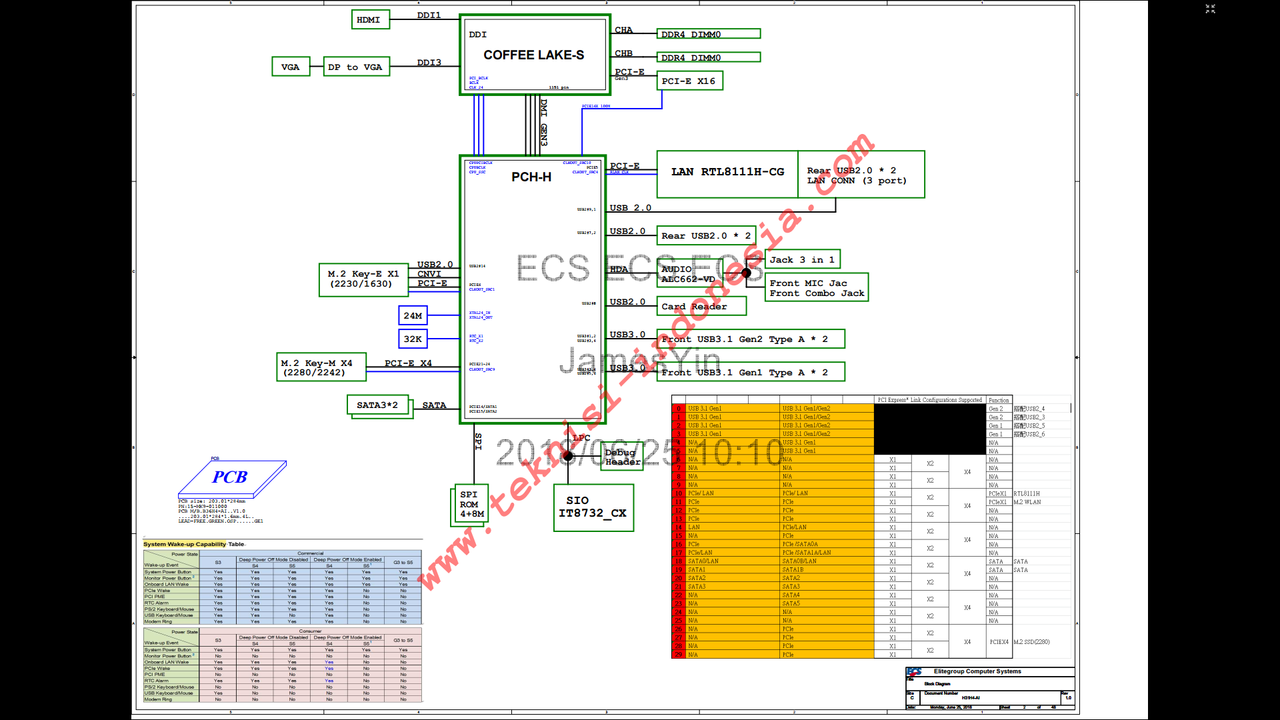Viewport: 1280px width, 720px height.
Task: Select the SPI ROM 4+8M block
Action: (471, 505)
